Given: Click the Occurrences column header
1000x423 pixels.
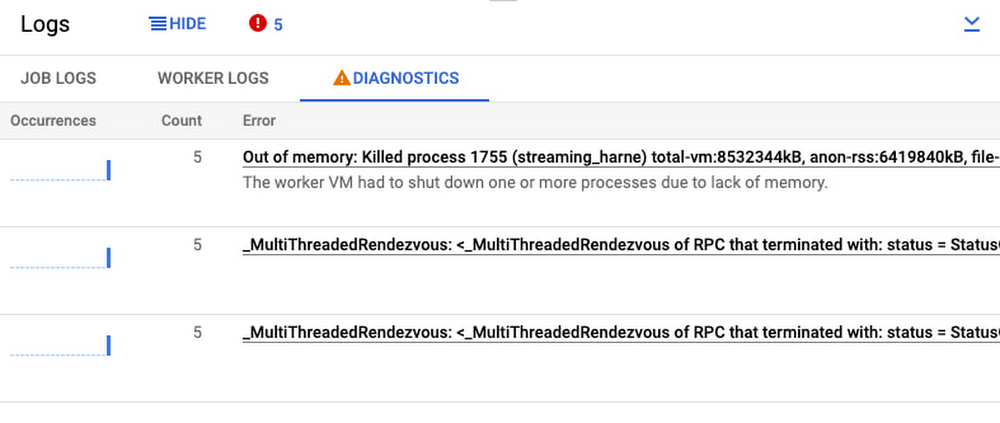Looking at the screenshot, I should (53, 121).
